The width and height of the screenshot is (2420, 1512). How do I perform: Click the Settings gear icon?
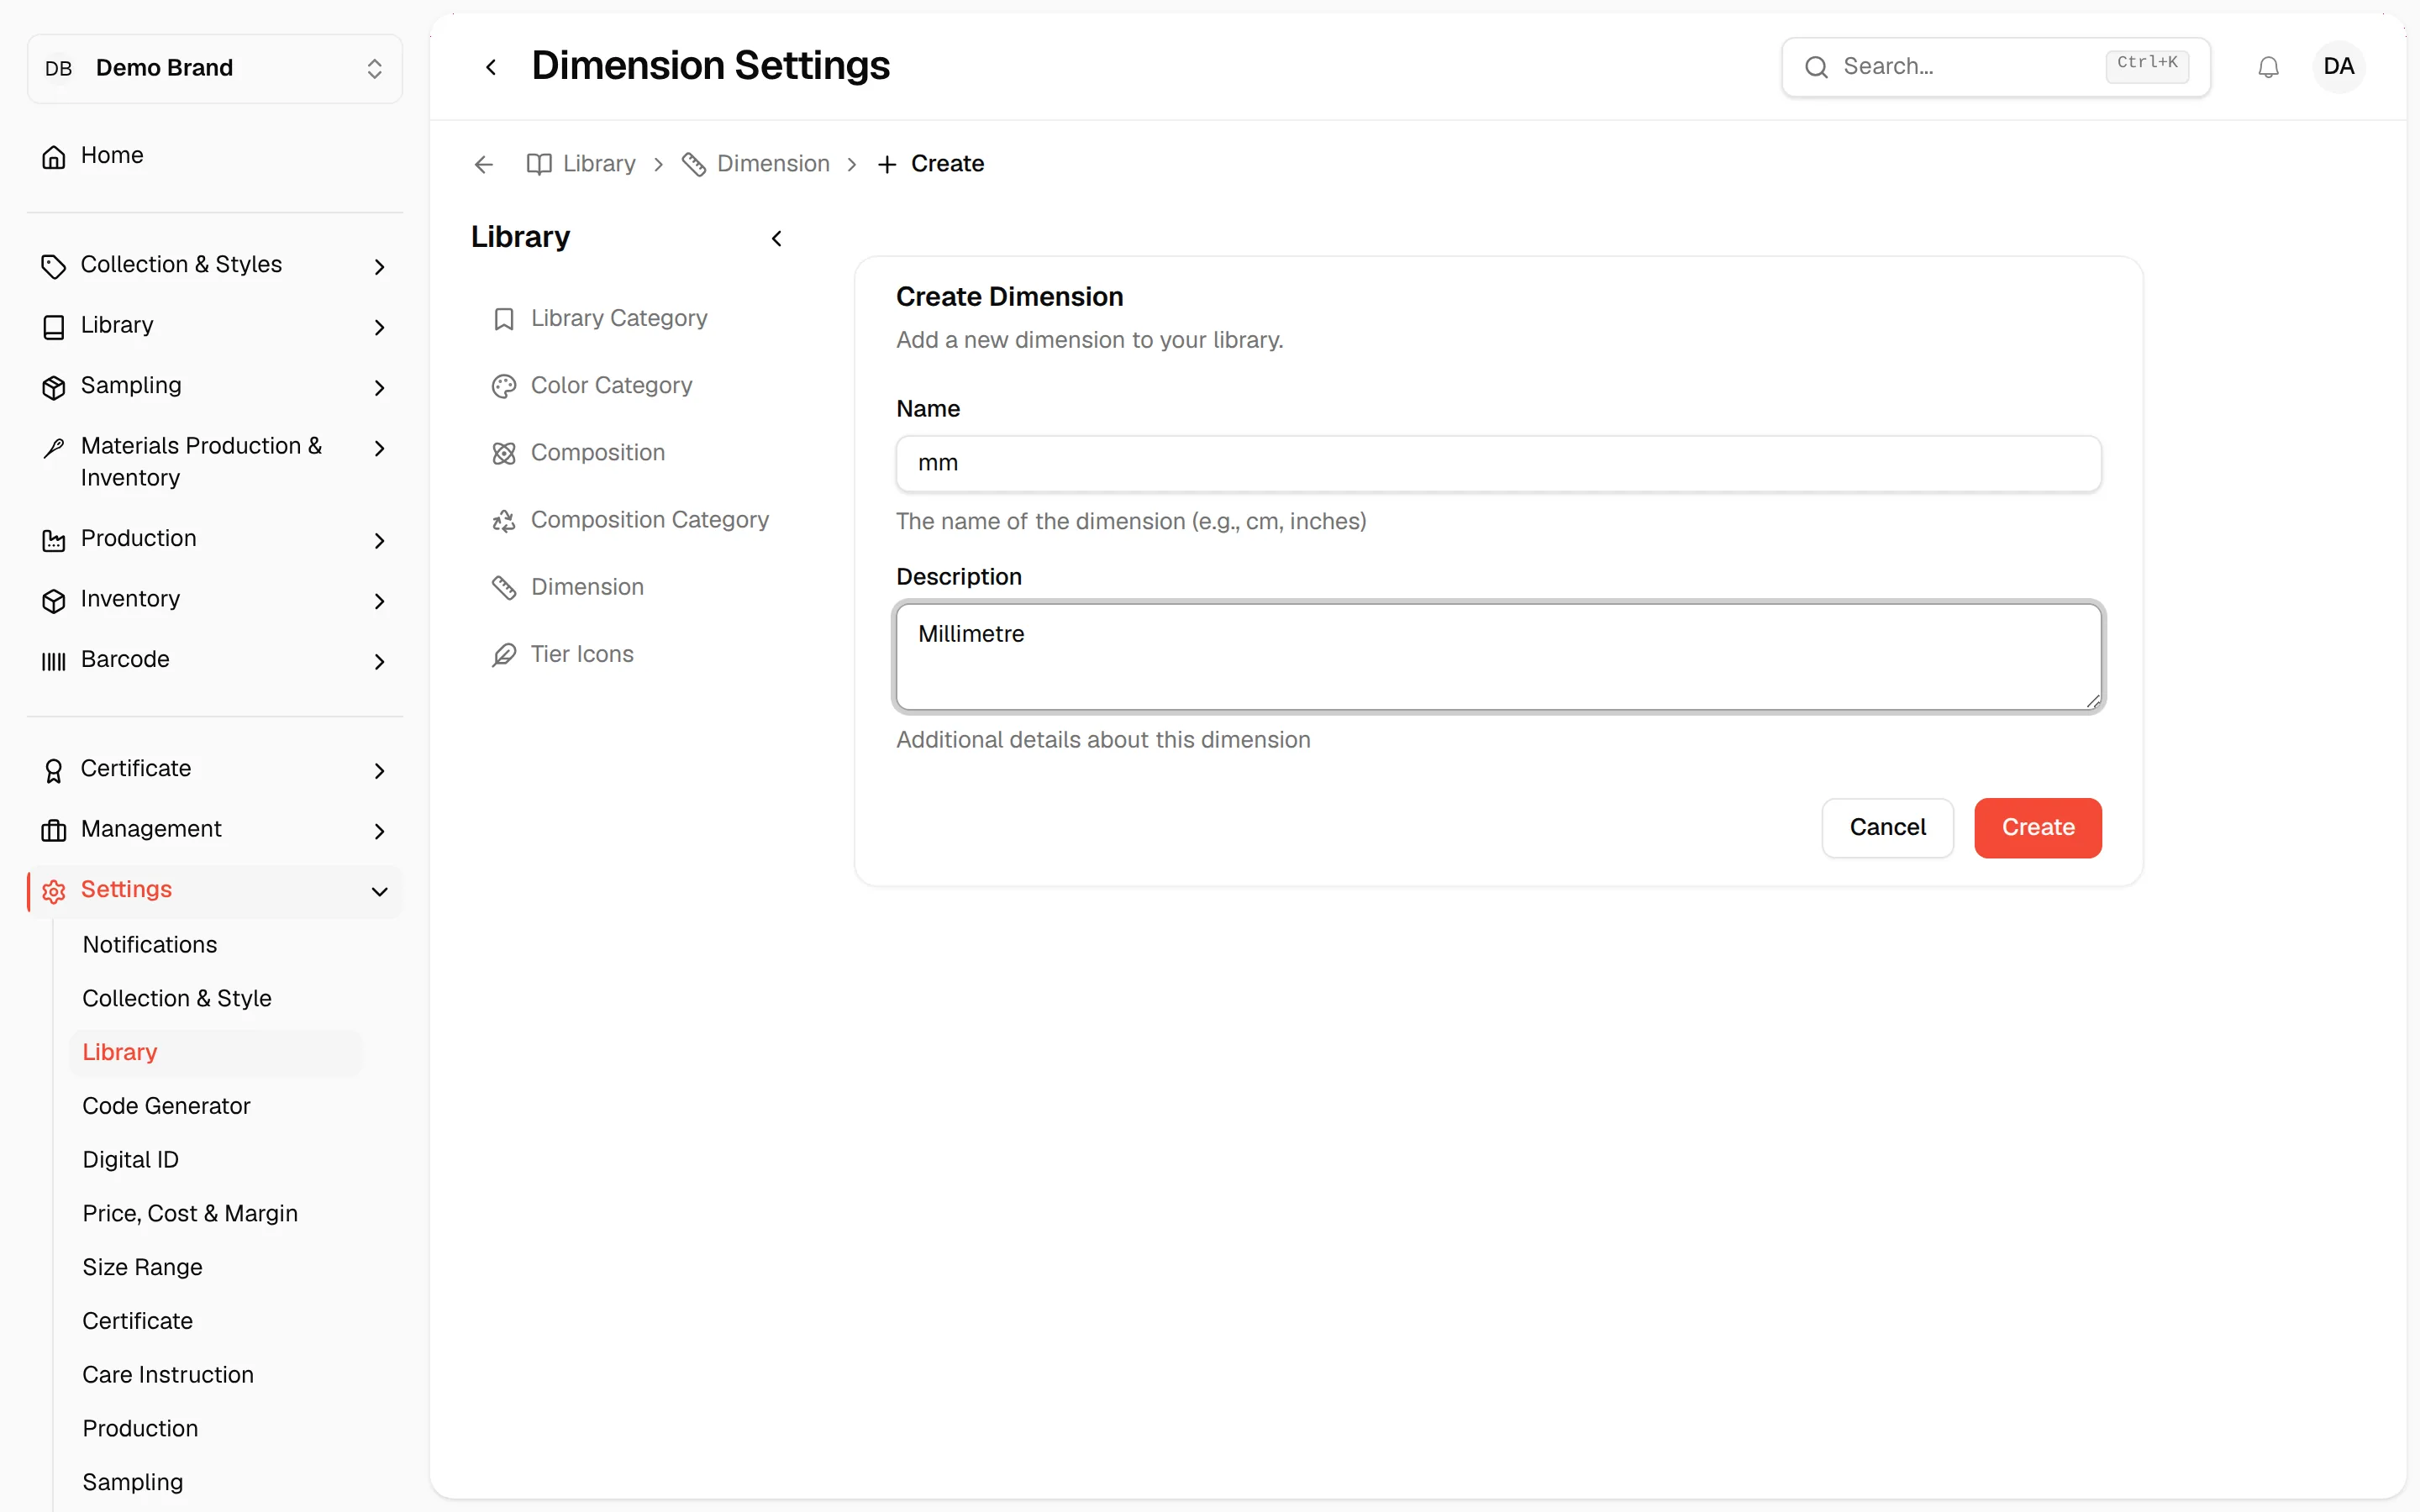coord(54,891)
